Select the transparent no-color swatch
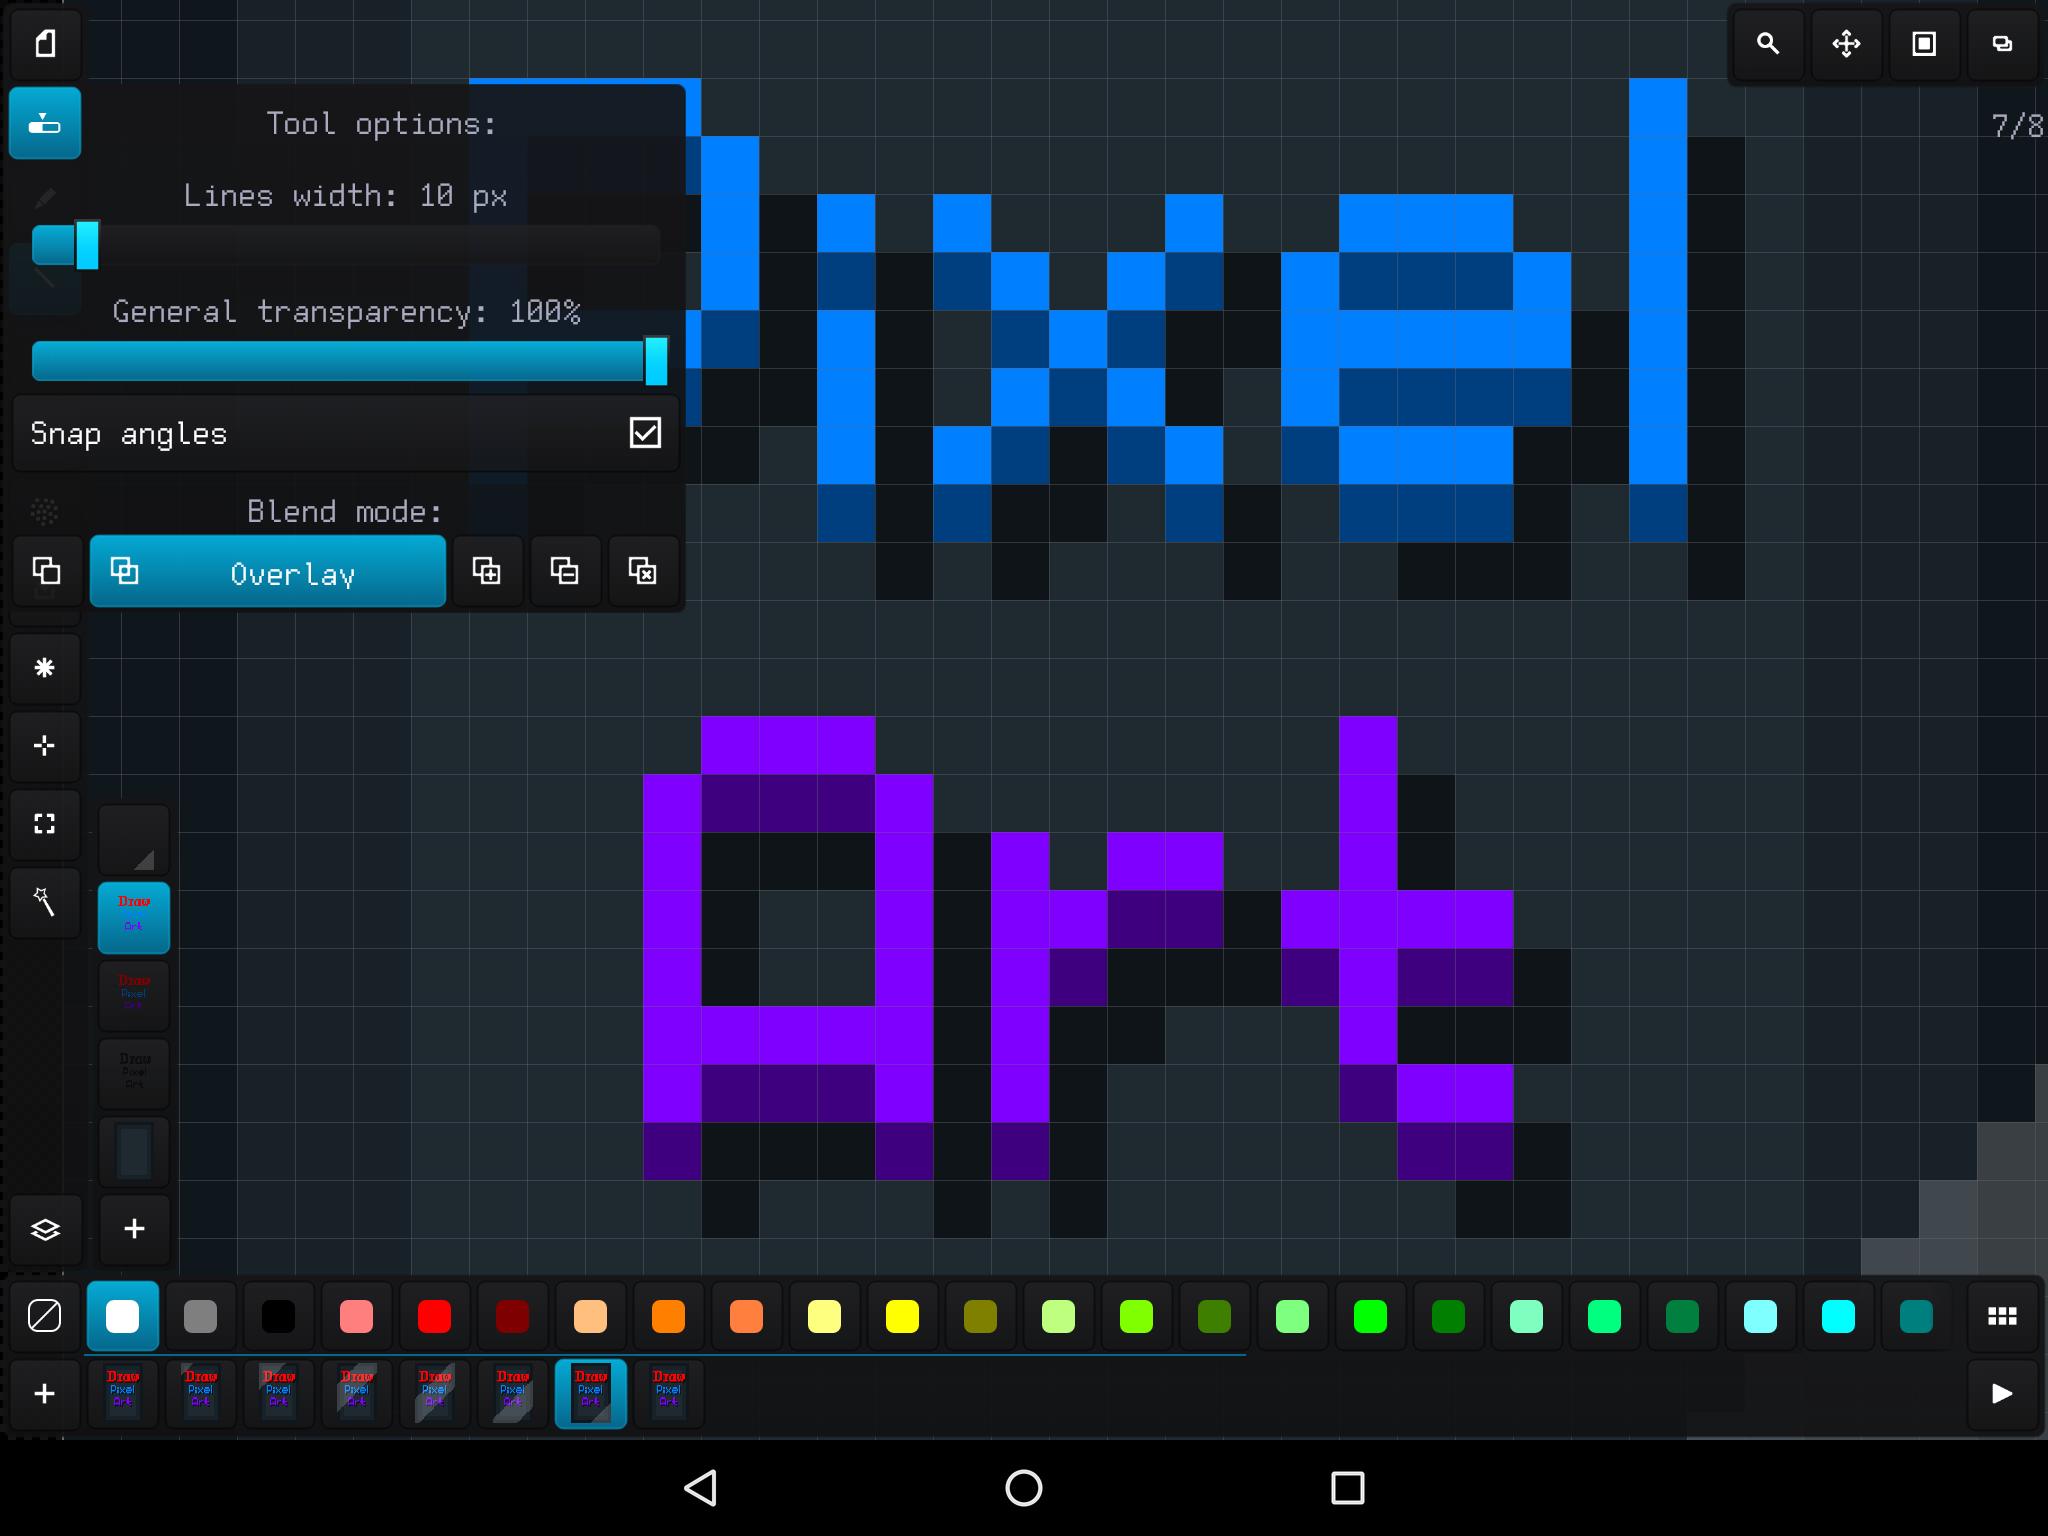Viewport: 2048px width, 1536px height. [x=45, y=1316]
